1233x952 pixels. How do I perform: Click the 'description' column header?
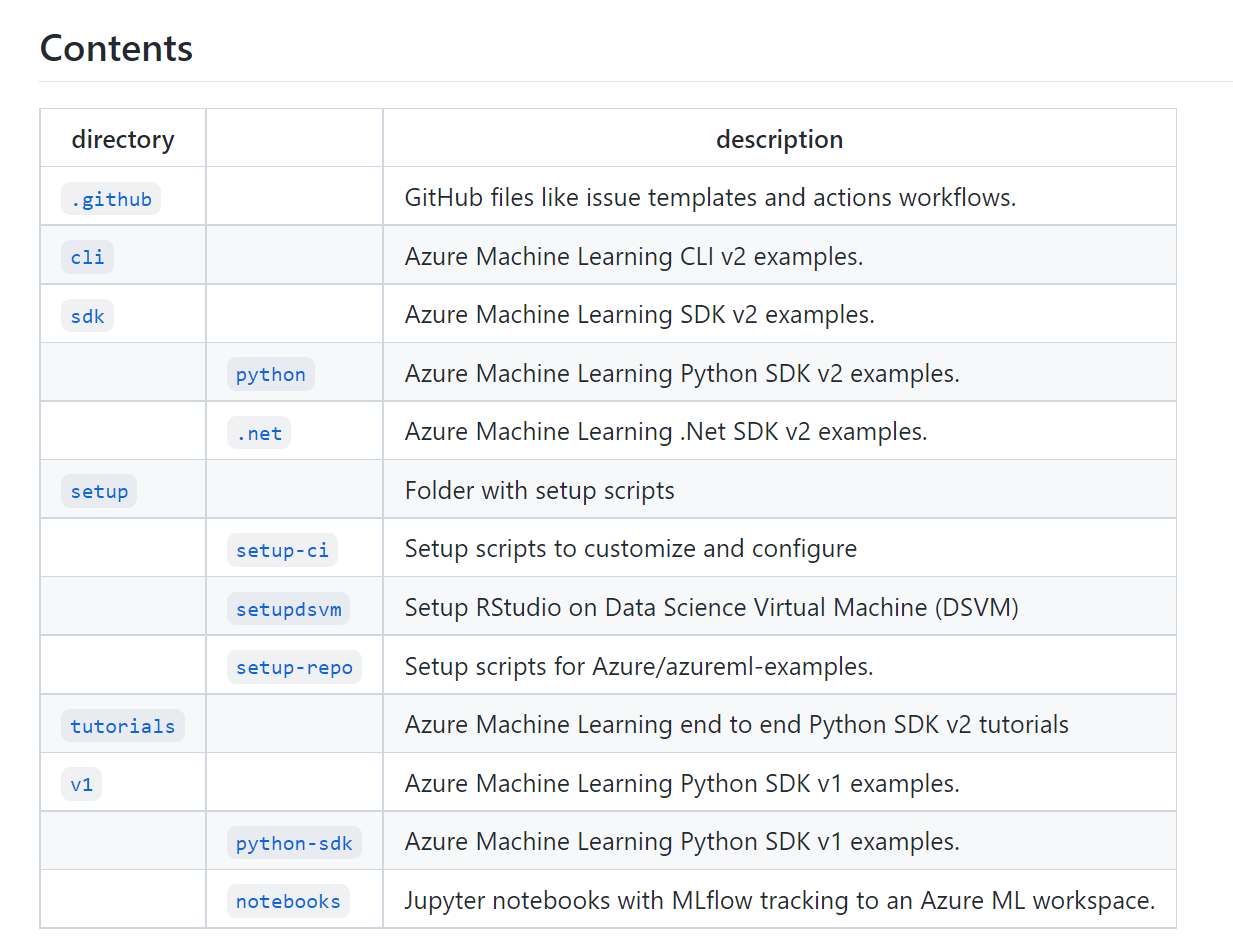point(780,139)
